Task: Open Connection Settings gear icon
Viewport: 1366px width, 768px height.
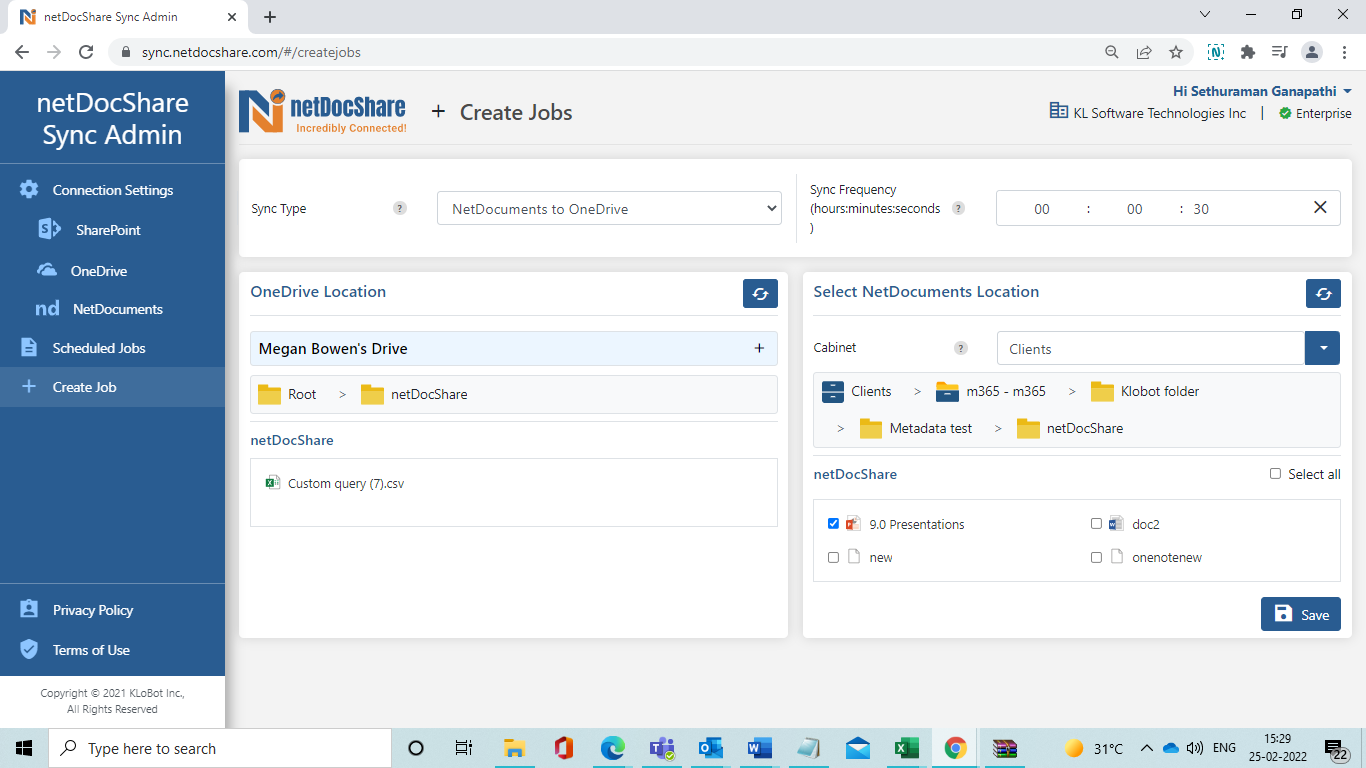Action: click(29, 190)
